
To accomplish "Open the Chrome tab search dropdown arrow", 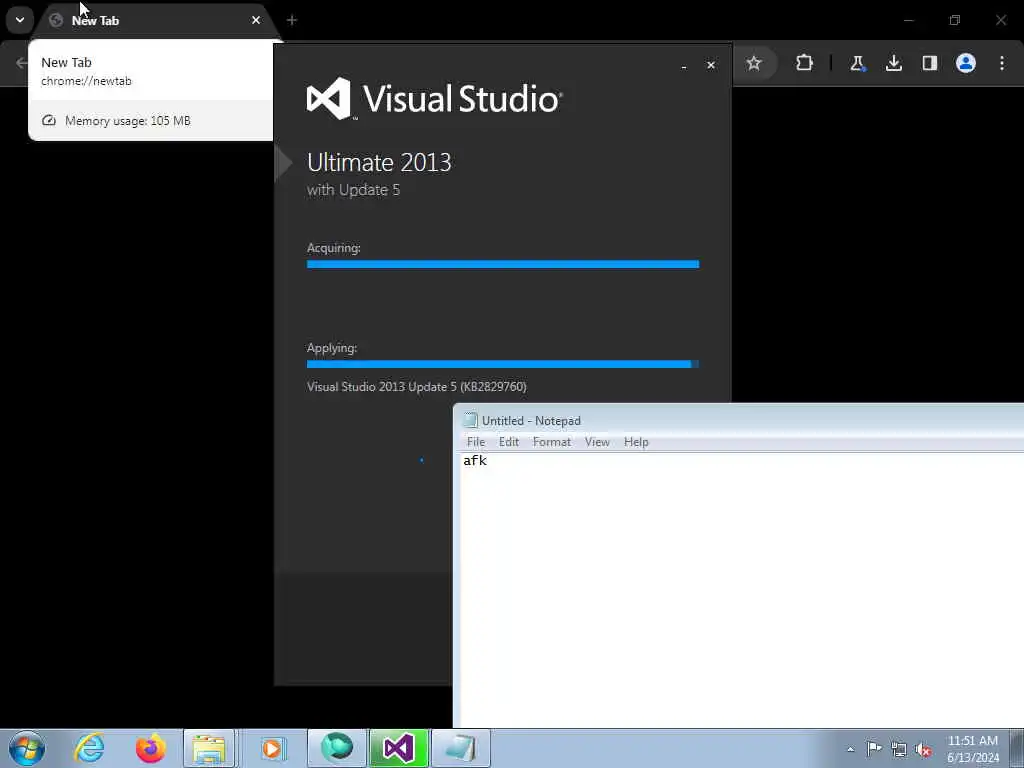I will pyautogui.click(x=20, y=20).
